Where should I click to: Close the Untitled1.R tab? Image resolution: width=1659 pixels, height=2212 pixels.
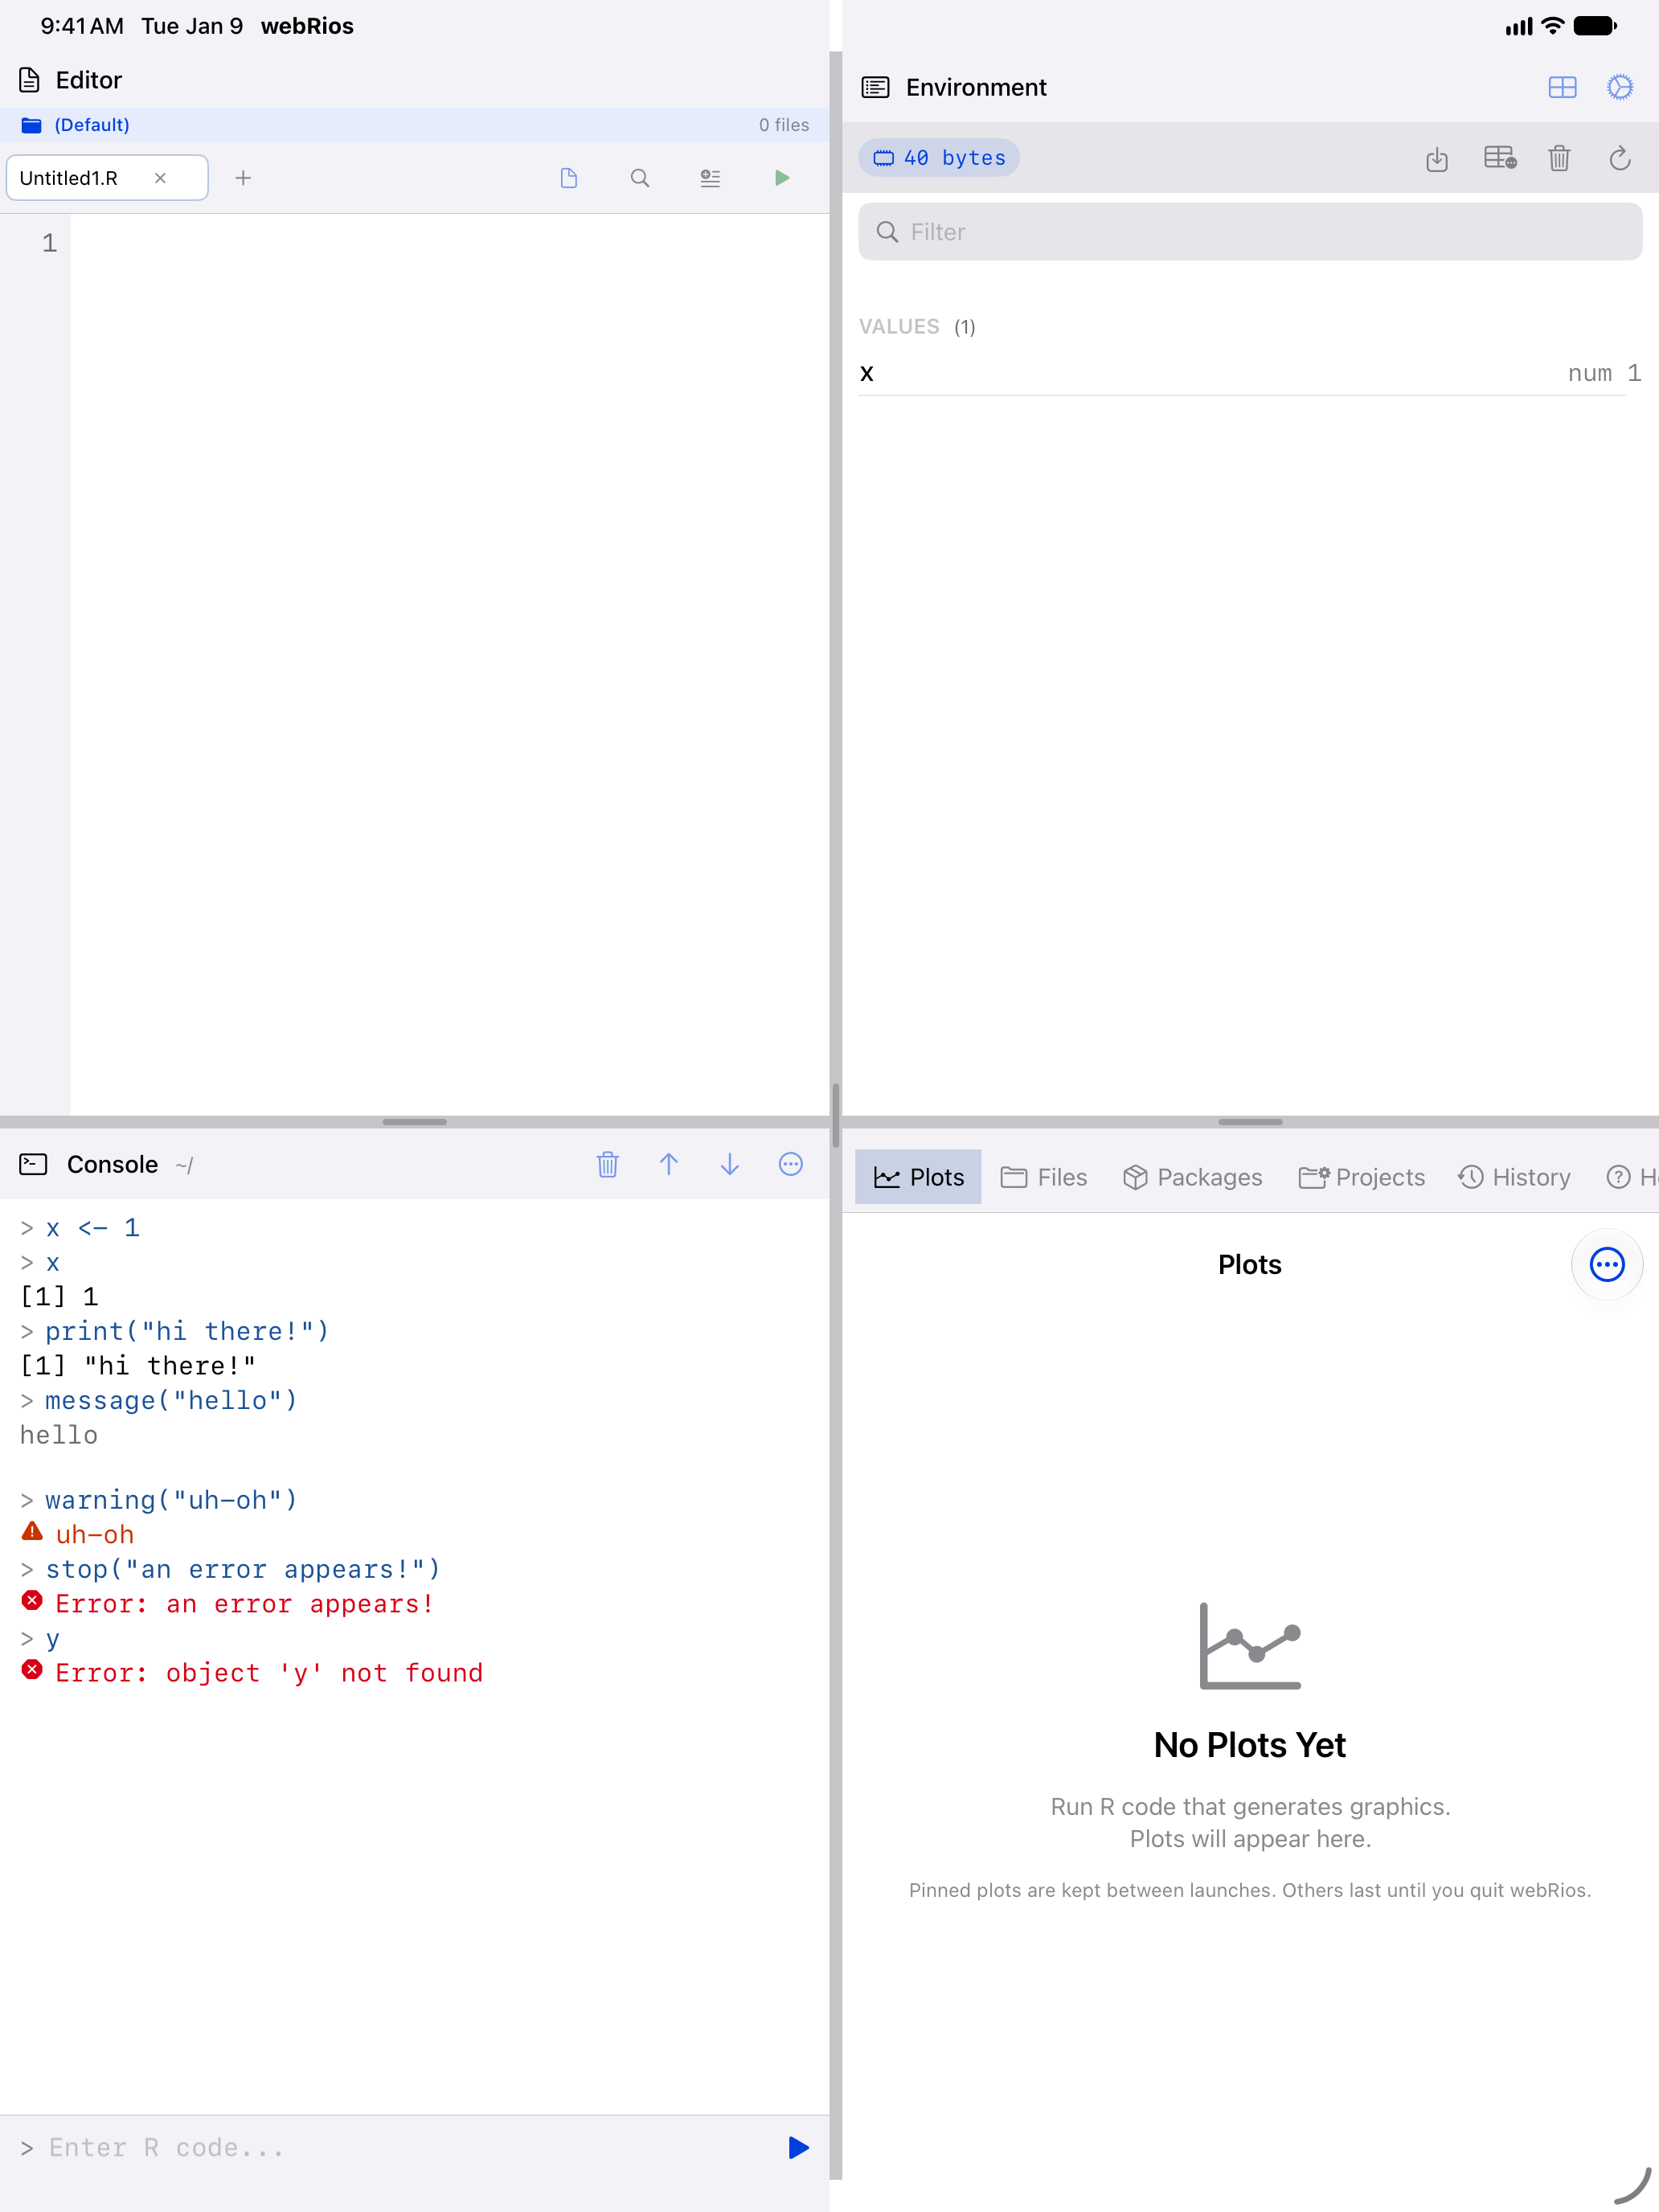160,178
